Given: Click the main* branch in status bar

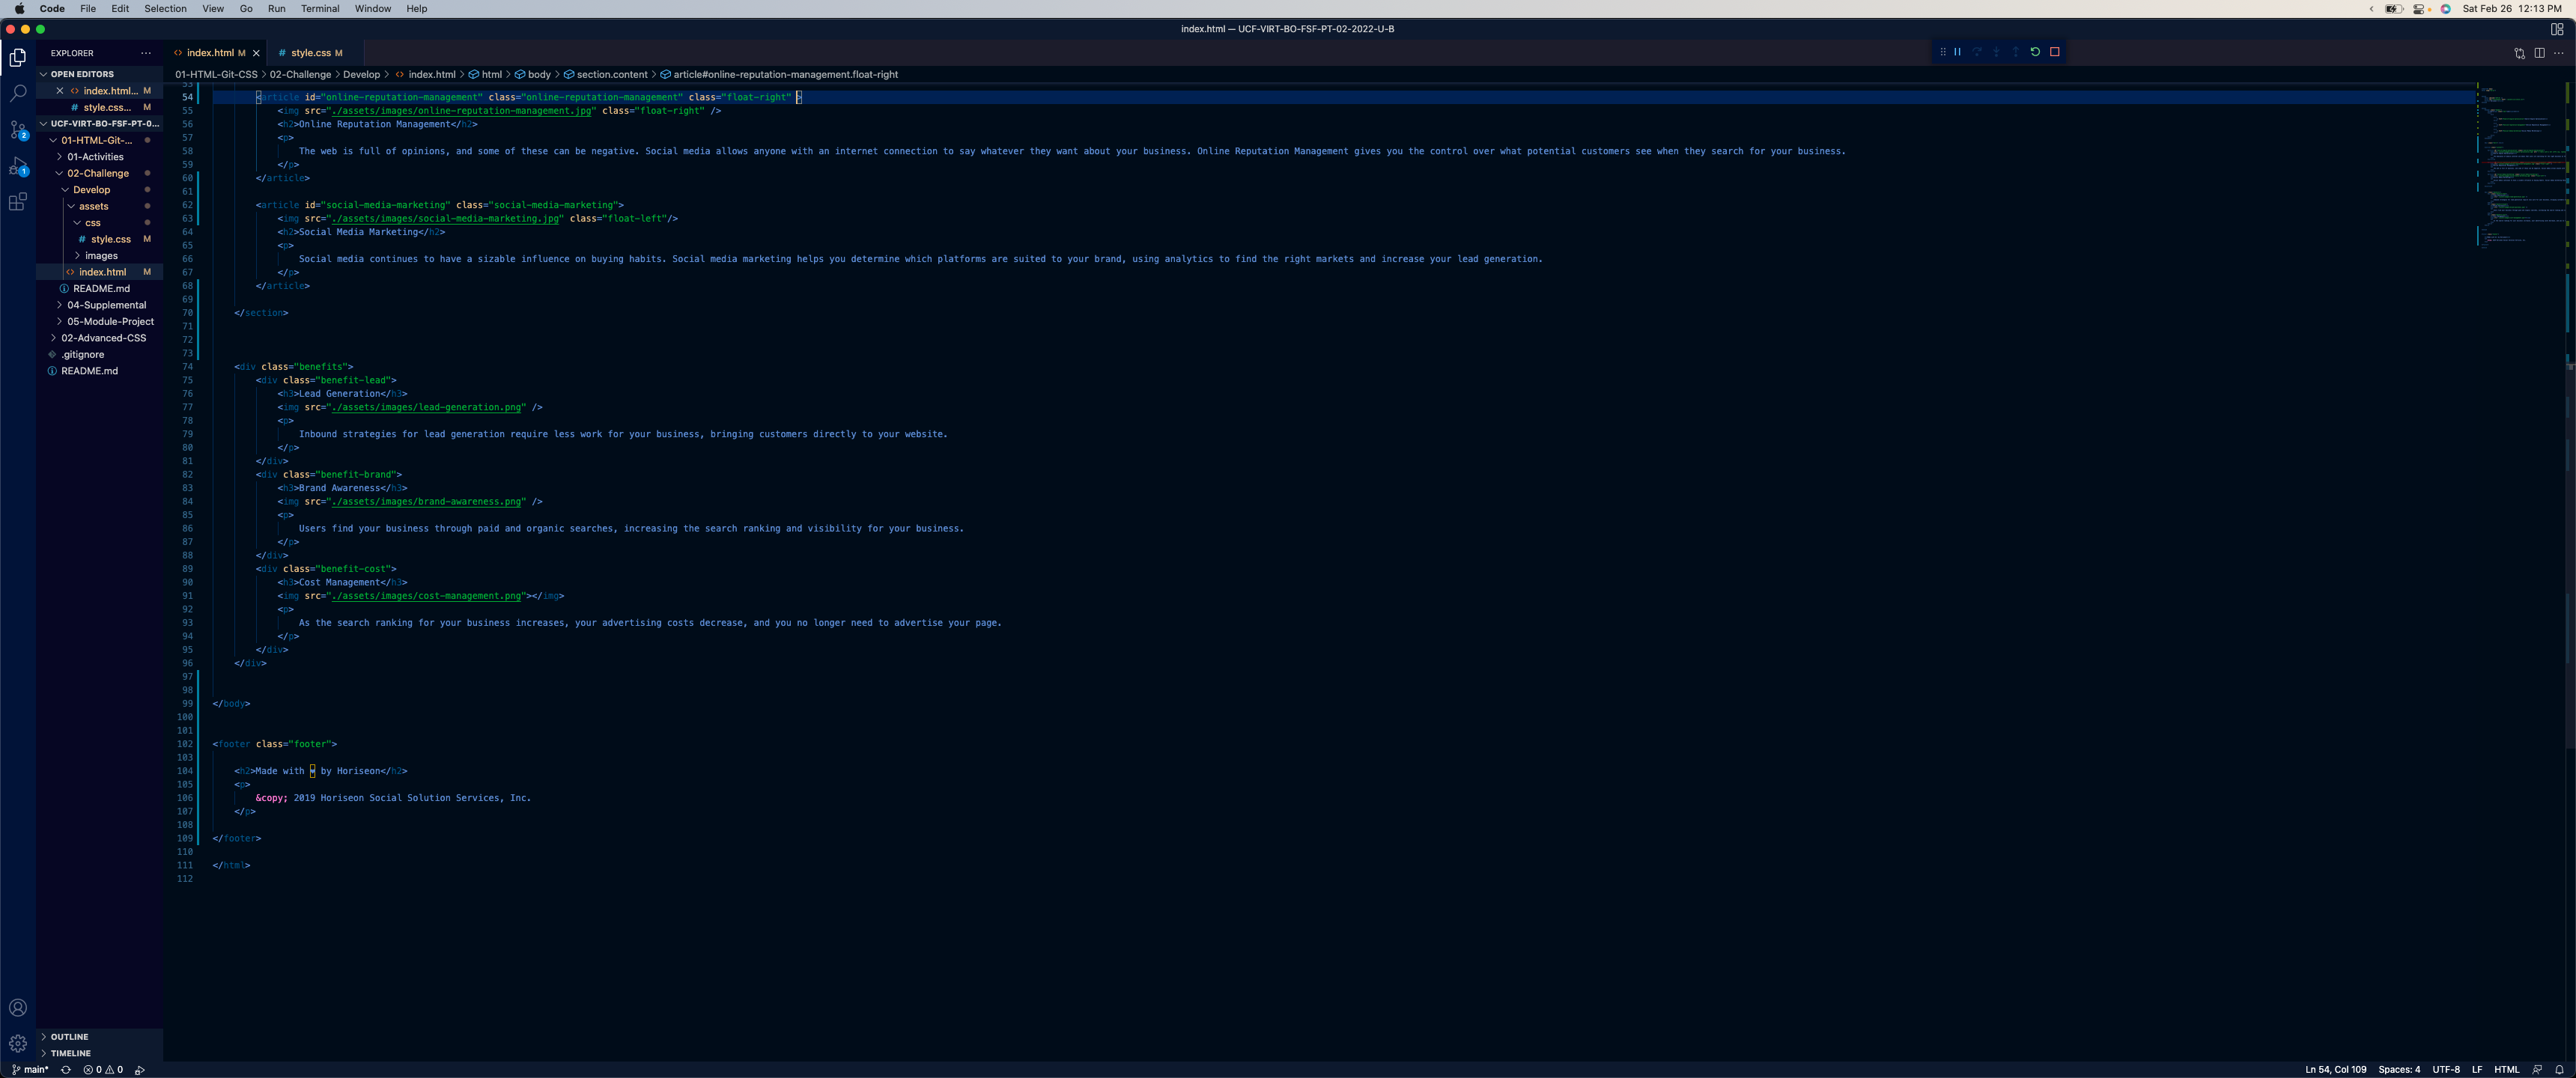Looking at the screenshot, I should coord(31,1070).
